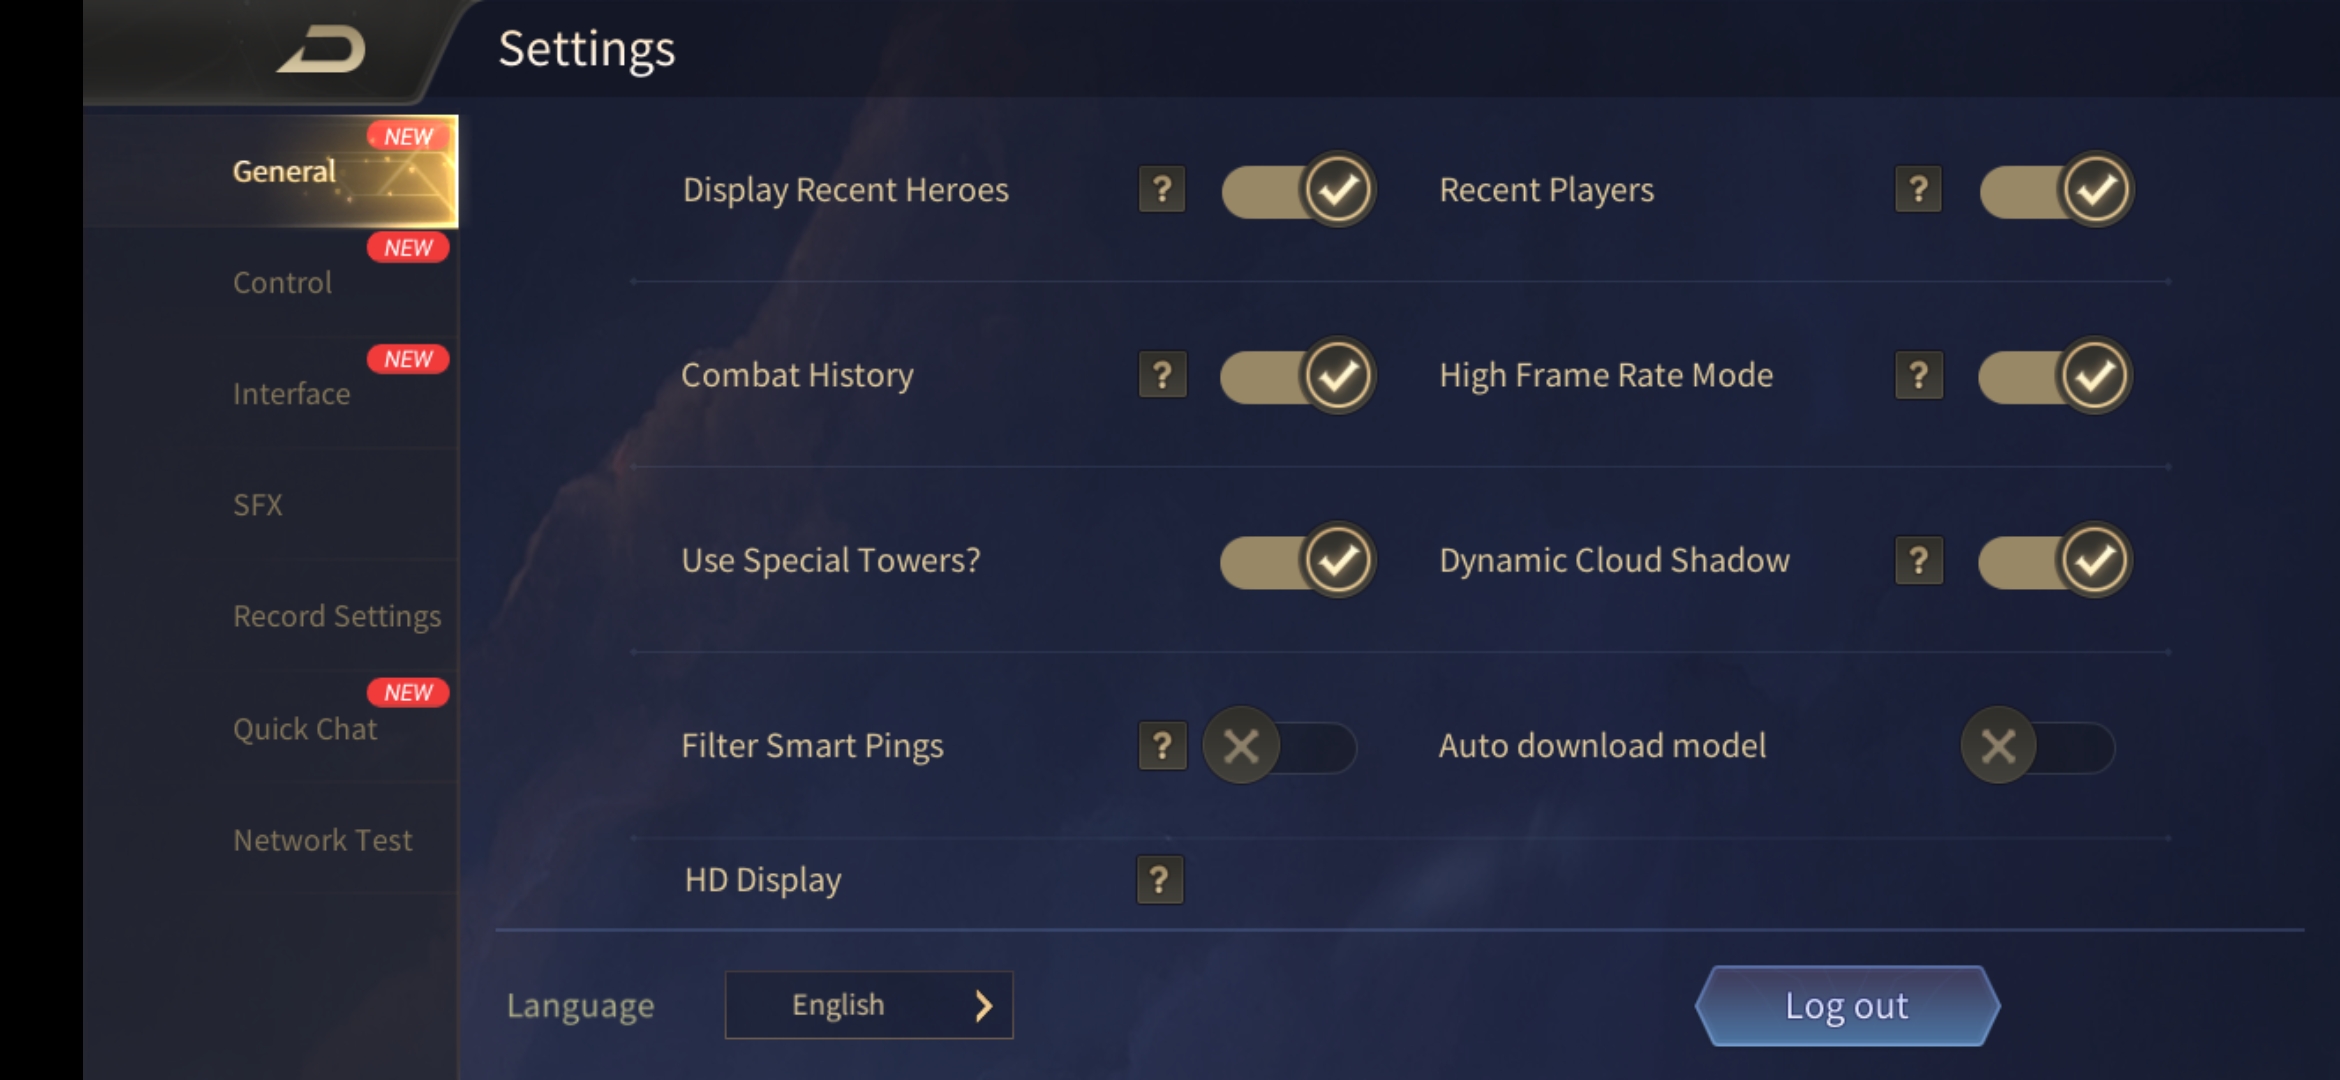Open Dynamic Cloud Shadow help icon

coord(1918,560)
